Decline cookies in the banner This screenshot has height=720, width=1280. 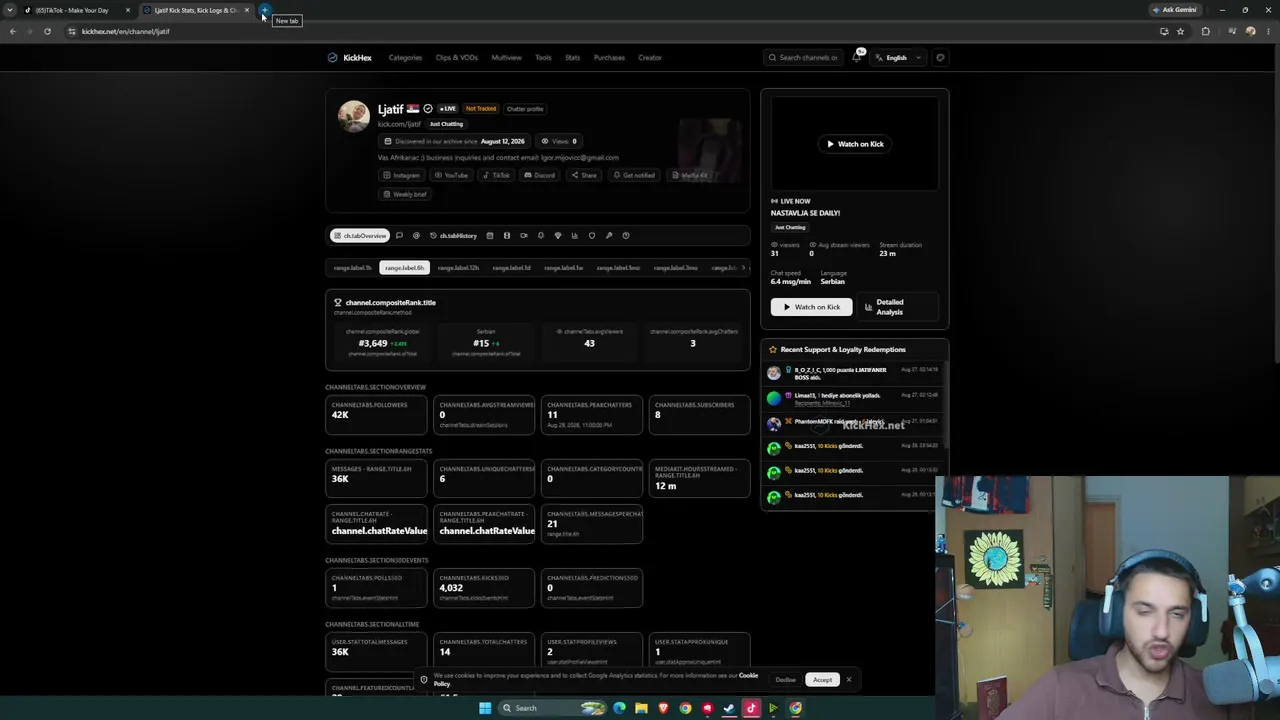tap(786, 680)
